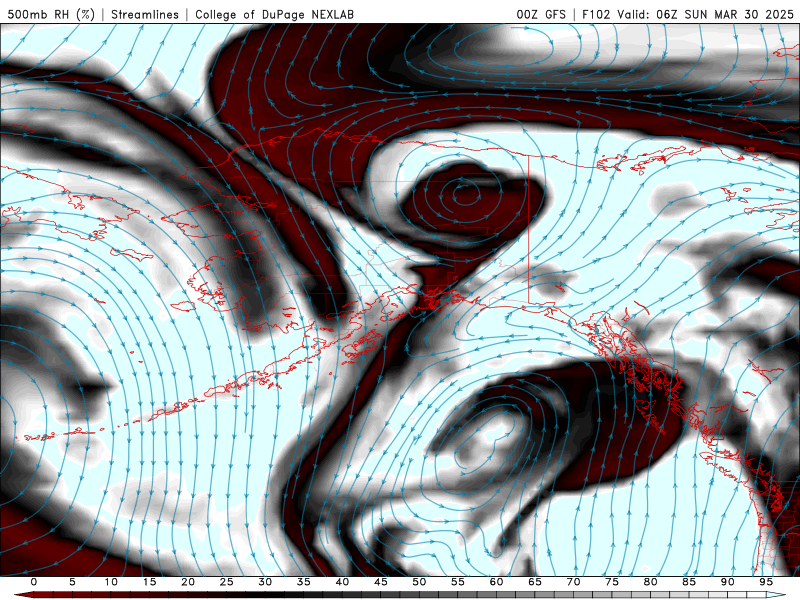Click the color bar label '65'
This screenshot has height=600, width=800.
535,582
